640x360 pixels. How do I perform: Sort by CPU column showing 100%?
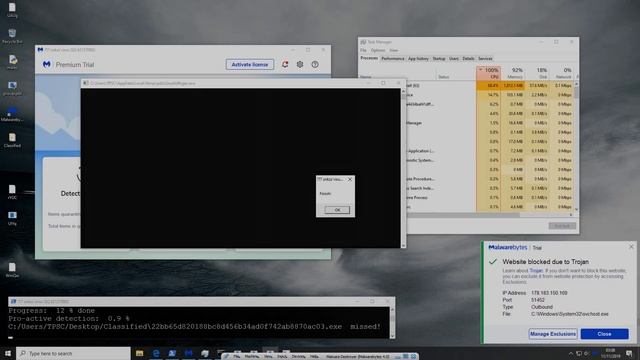(x=489, y=73)
